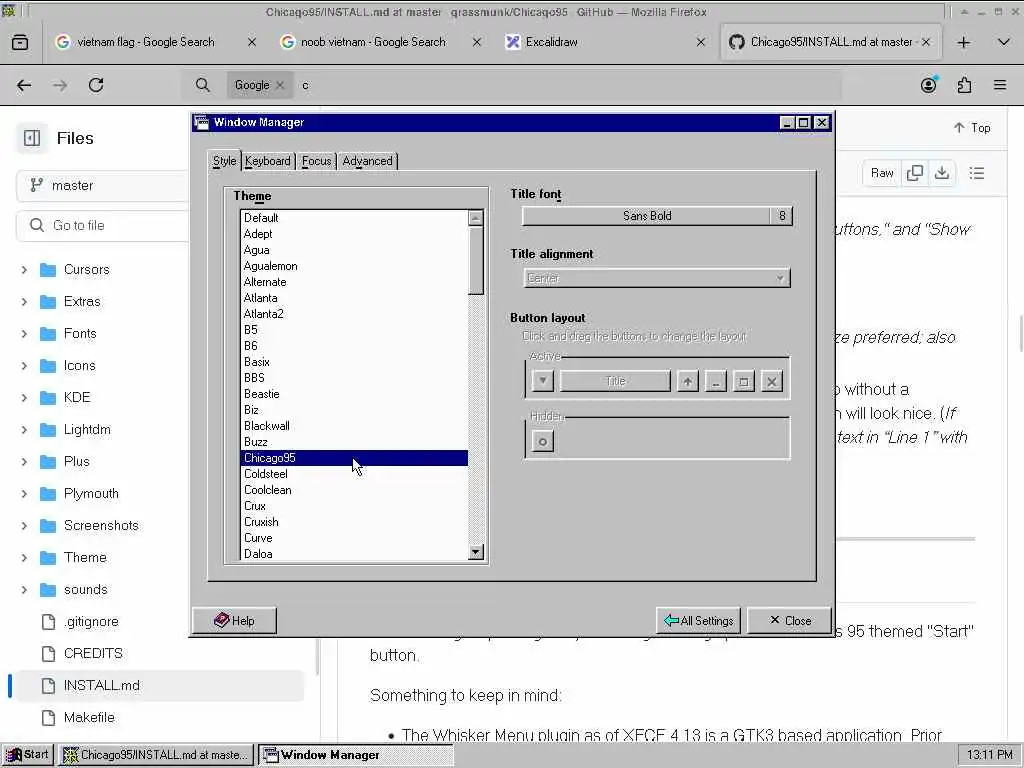Image resolution: width=1024 pixels, height=768 pixels.
Task: Select the Chicago95 theme
Action: point(354,458)
